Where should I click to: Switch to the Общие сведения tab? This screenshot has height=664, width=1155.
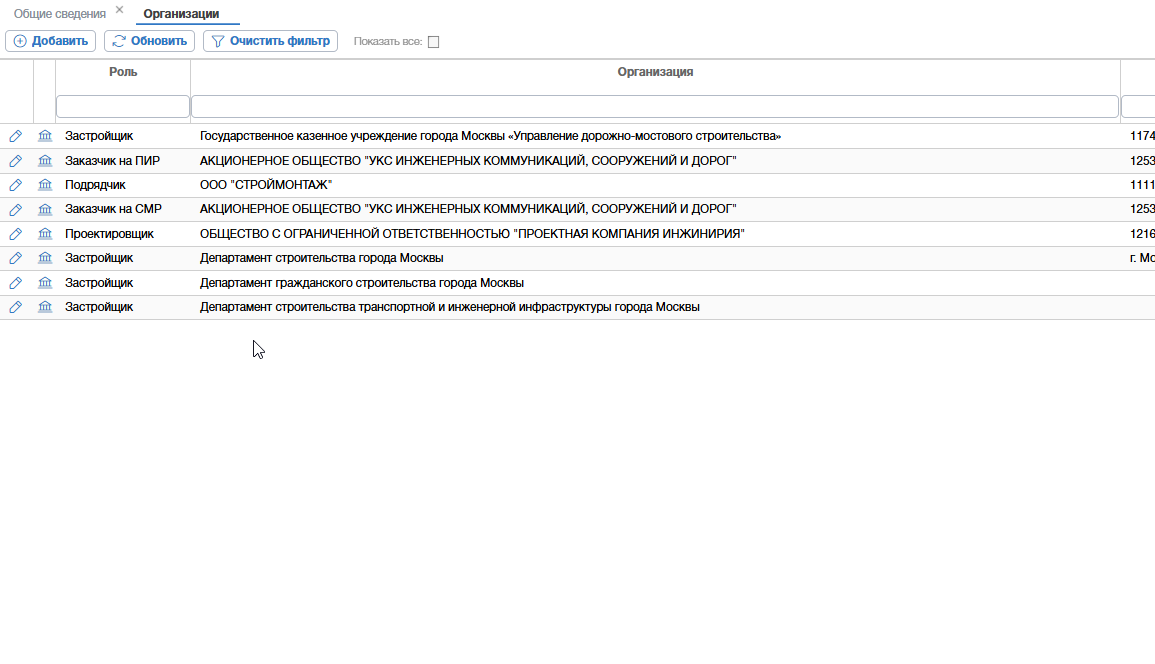pyautogui.click(x=60, y=14)
